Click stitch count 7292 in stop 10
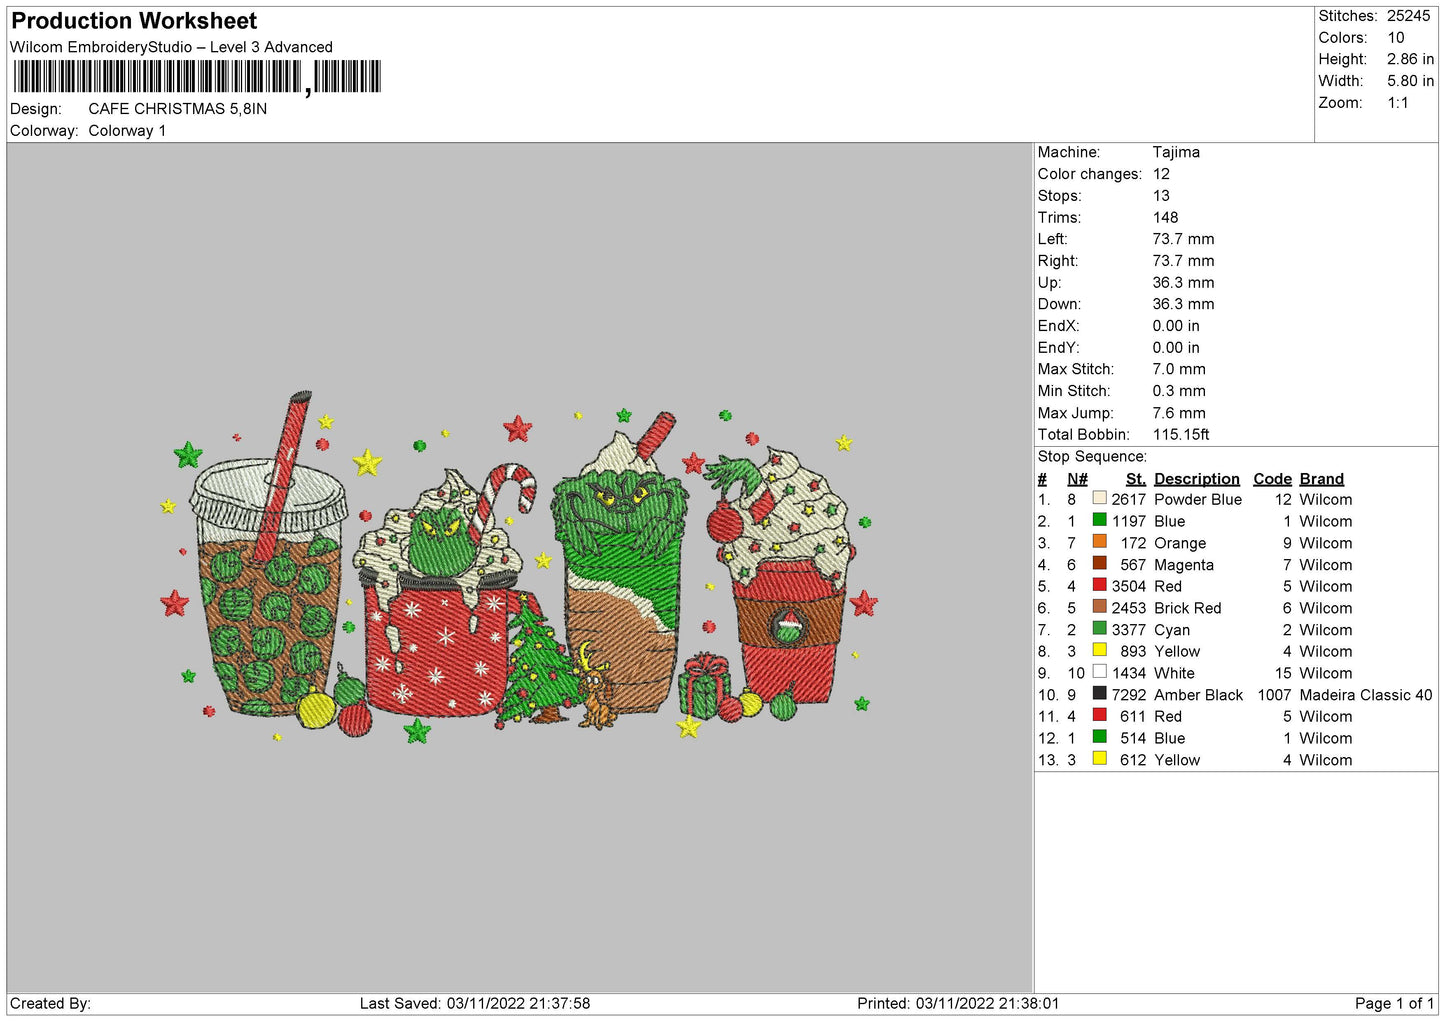Screen dimensions: 1445x1021 [x=1129, y=695]
